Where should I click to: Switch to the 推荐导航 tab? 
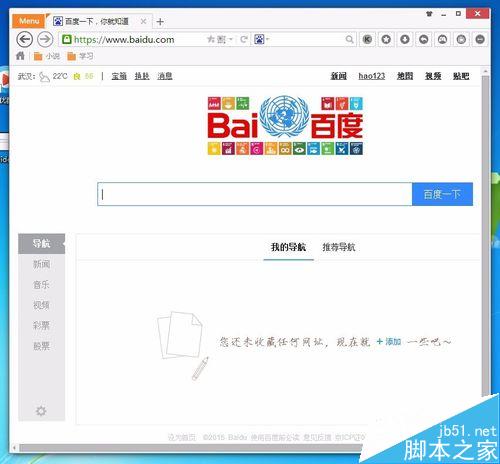click(339, 247)
